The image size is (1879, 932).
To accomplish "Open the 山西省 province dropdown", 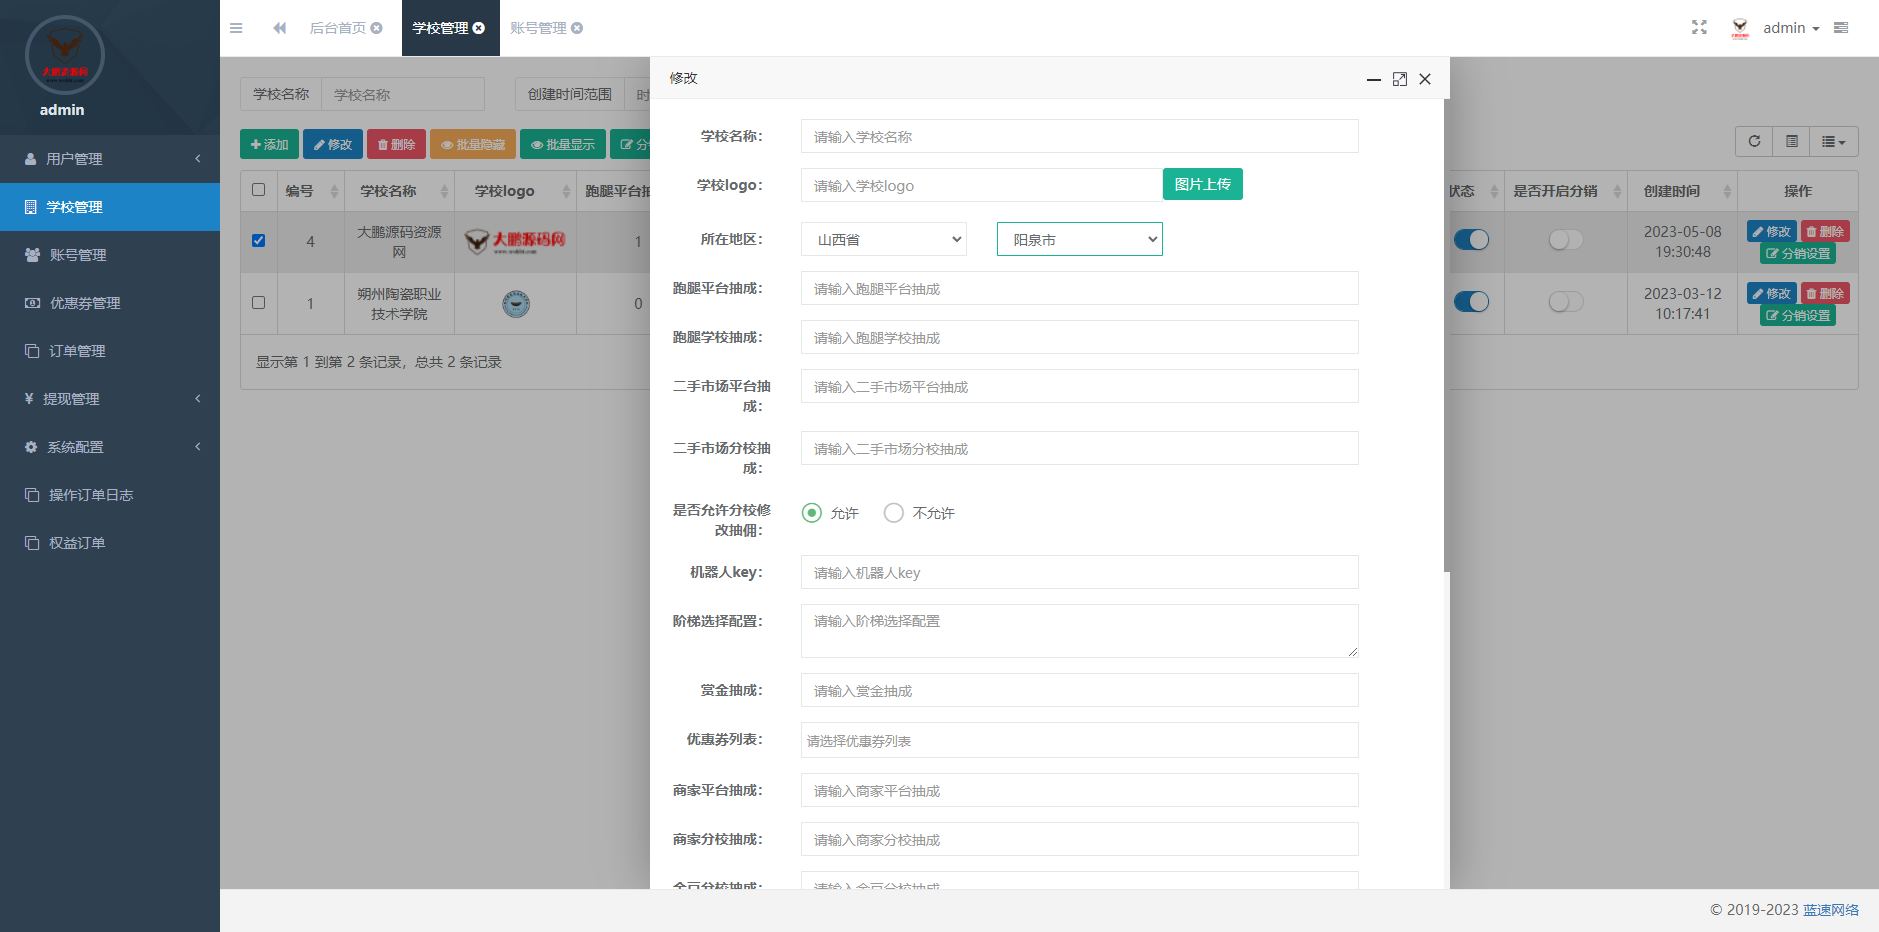I will [x=883, y=239].
